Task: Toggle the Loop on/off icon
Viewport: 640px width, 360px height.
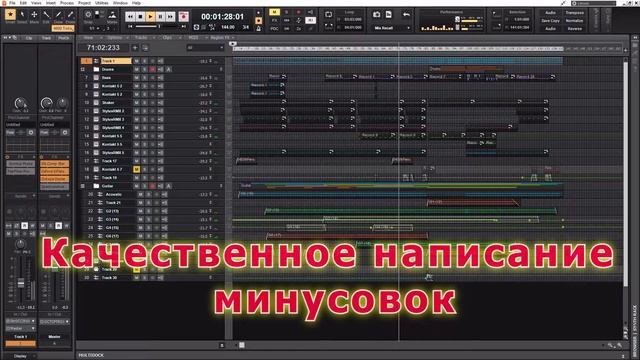Action: tap(328, 15)
